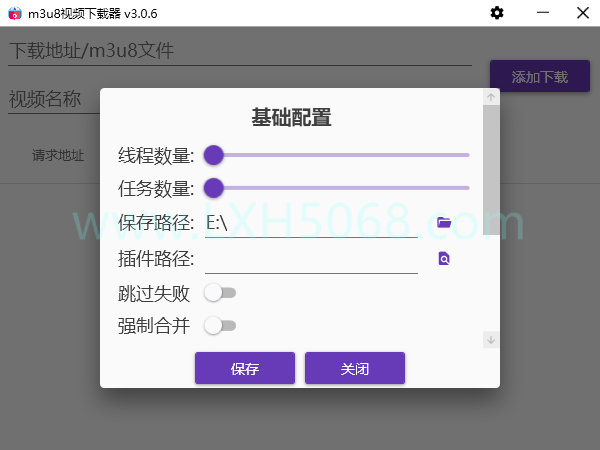The image size is (600, 450).
Task: Click the 添加下载 button
Action: [x=540, y=76]
